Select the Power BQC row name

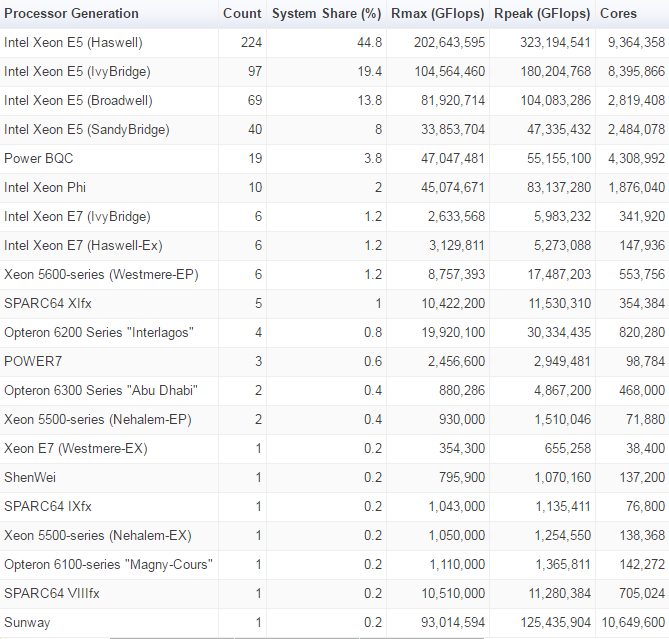point(39,159)
